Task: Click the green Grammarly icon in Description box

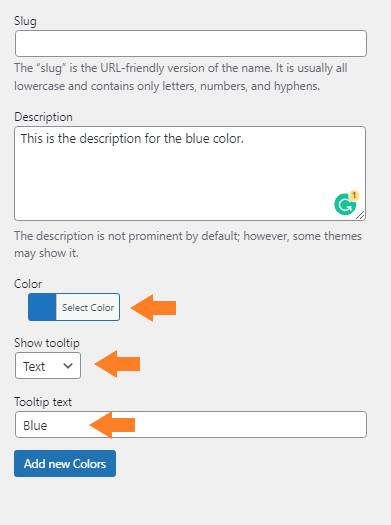Action: tap(345, 204)
